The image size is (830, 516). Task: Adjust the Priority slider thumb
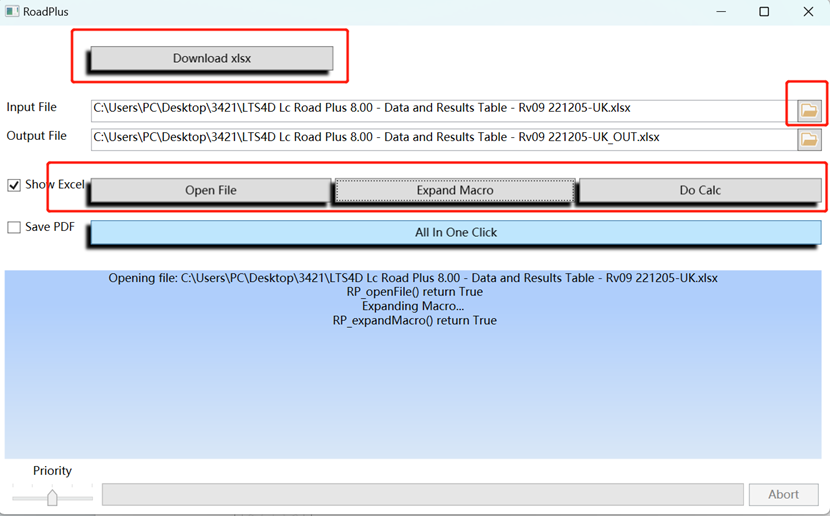(x=52, y=497)
